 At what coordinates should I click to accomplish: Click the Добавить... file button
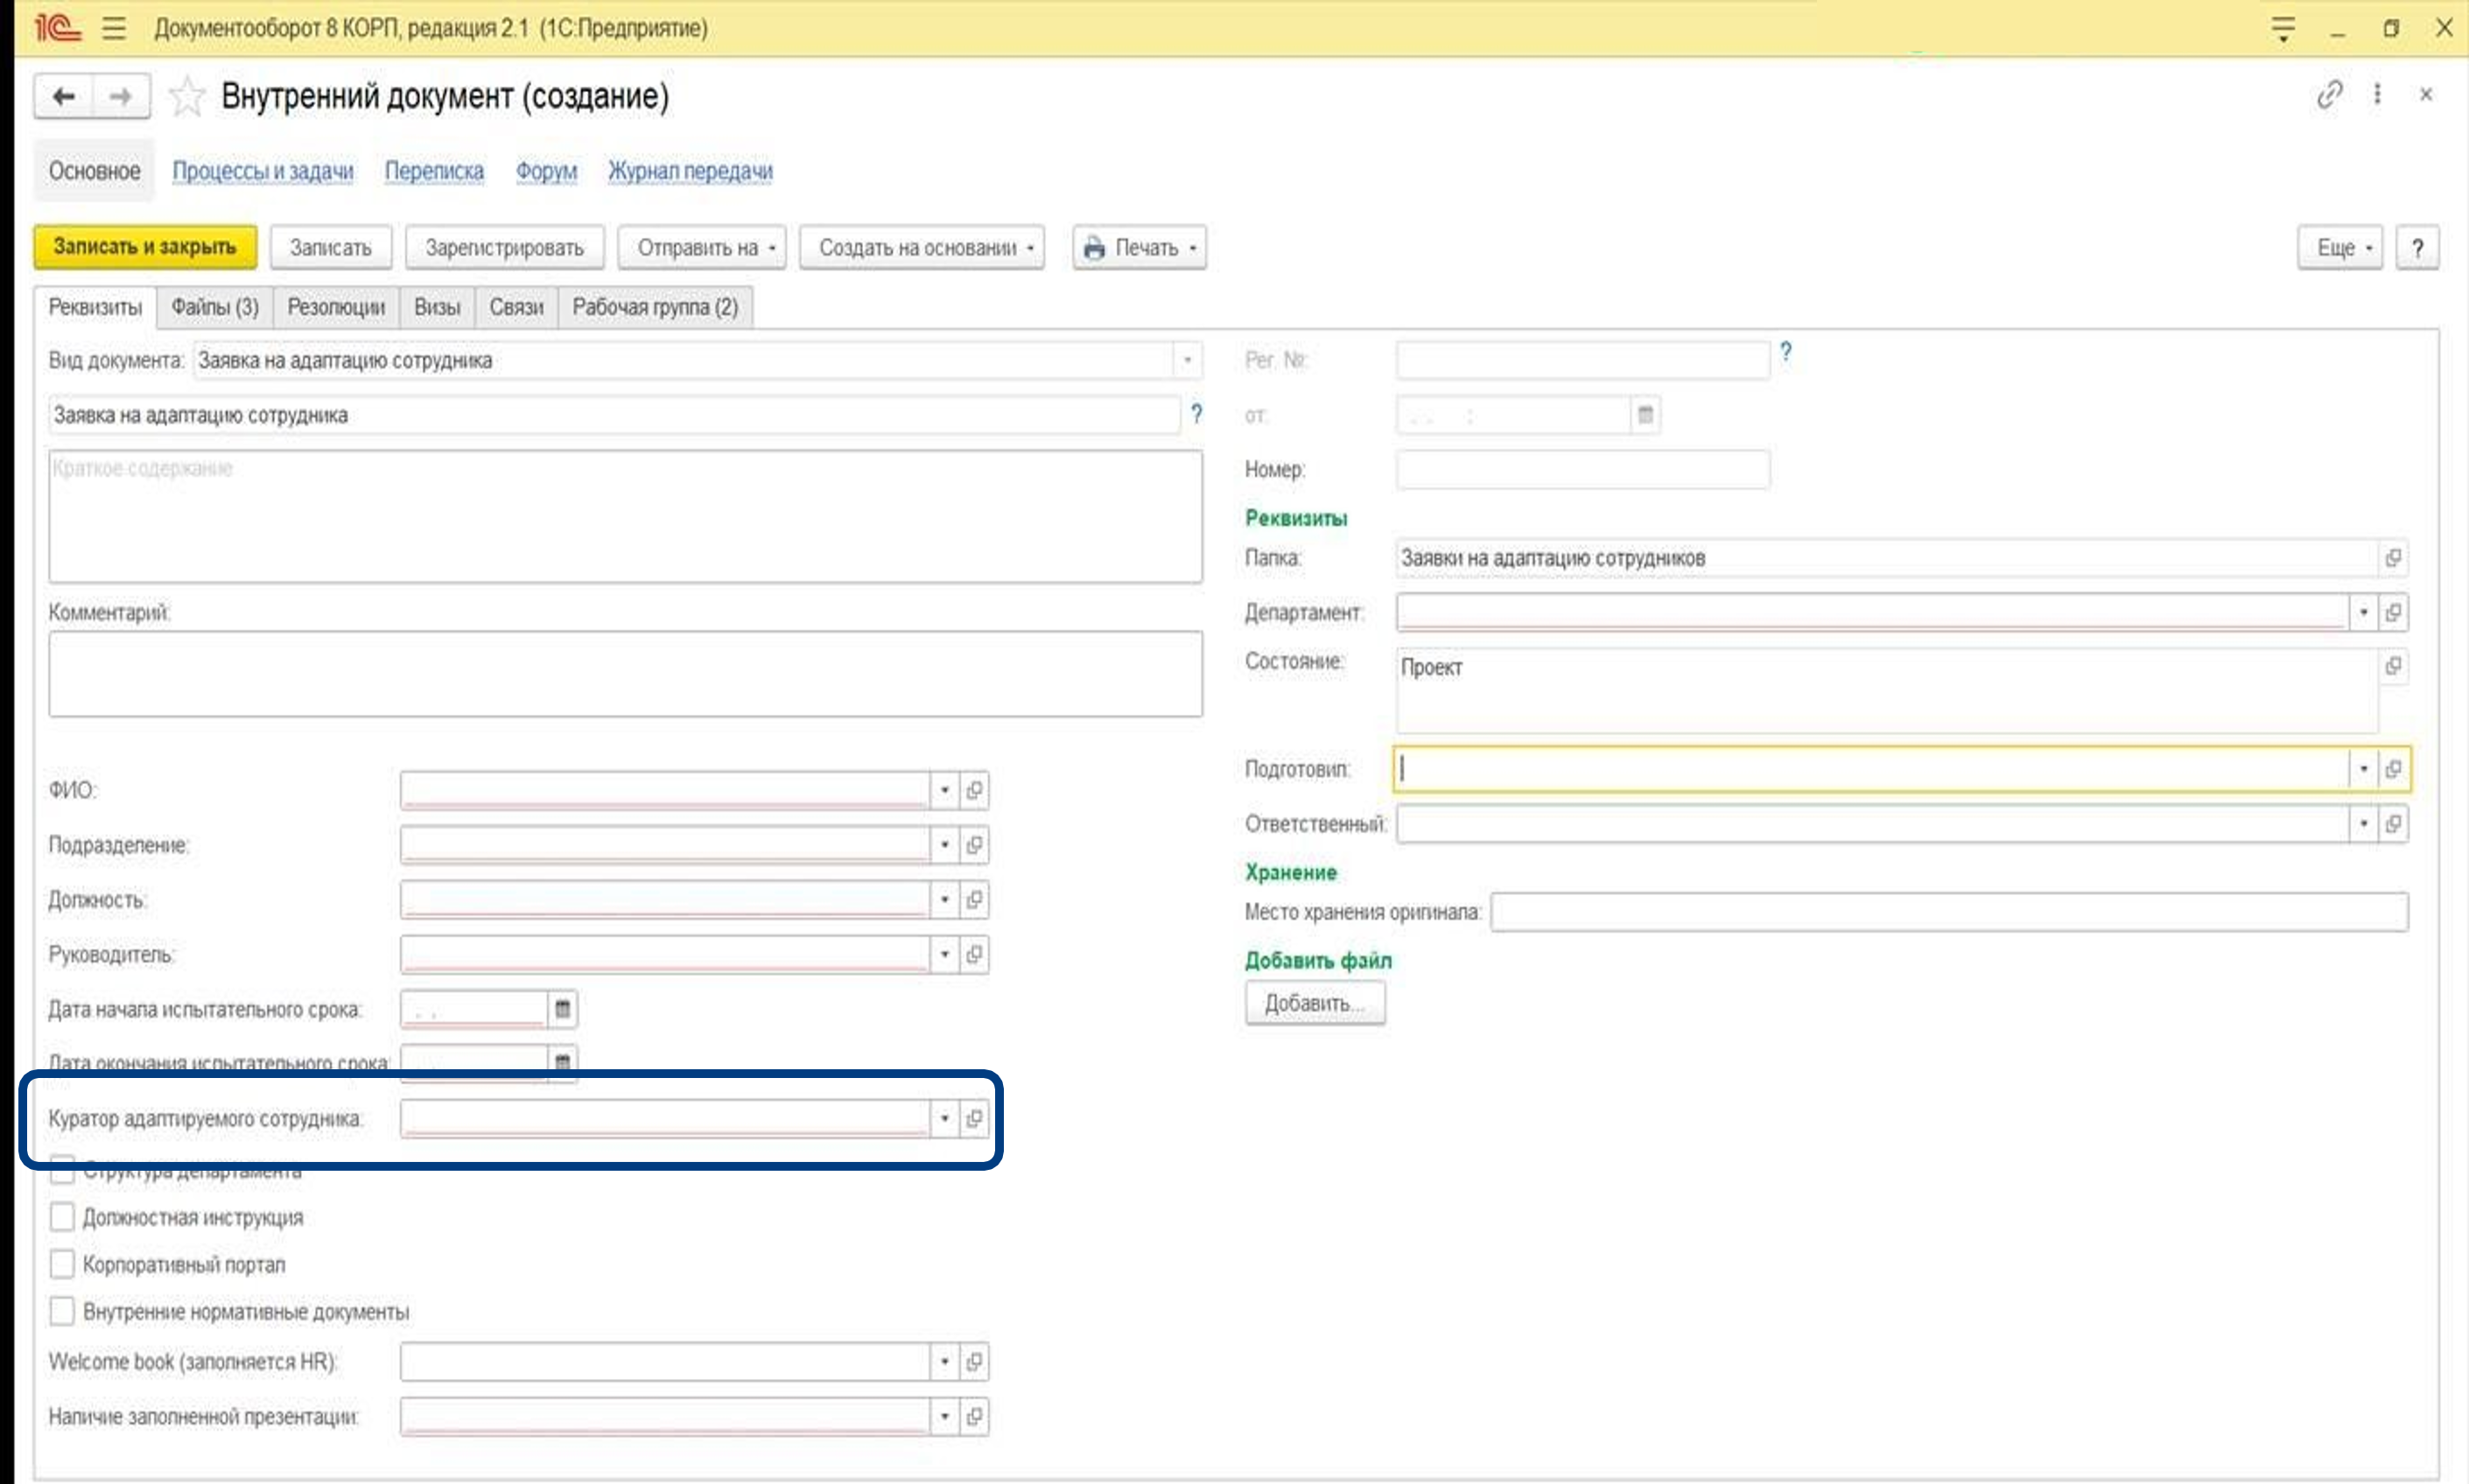click(x=1315, y=1003)
